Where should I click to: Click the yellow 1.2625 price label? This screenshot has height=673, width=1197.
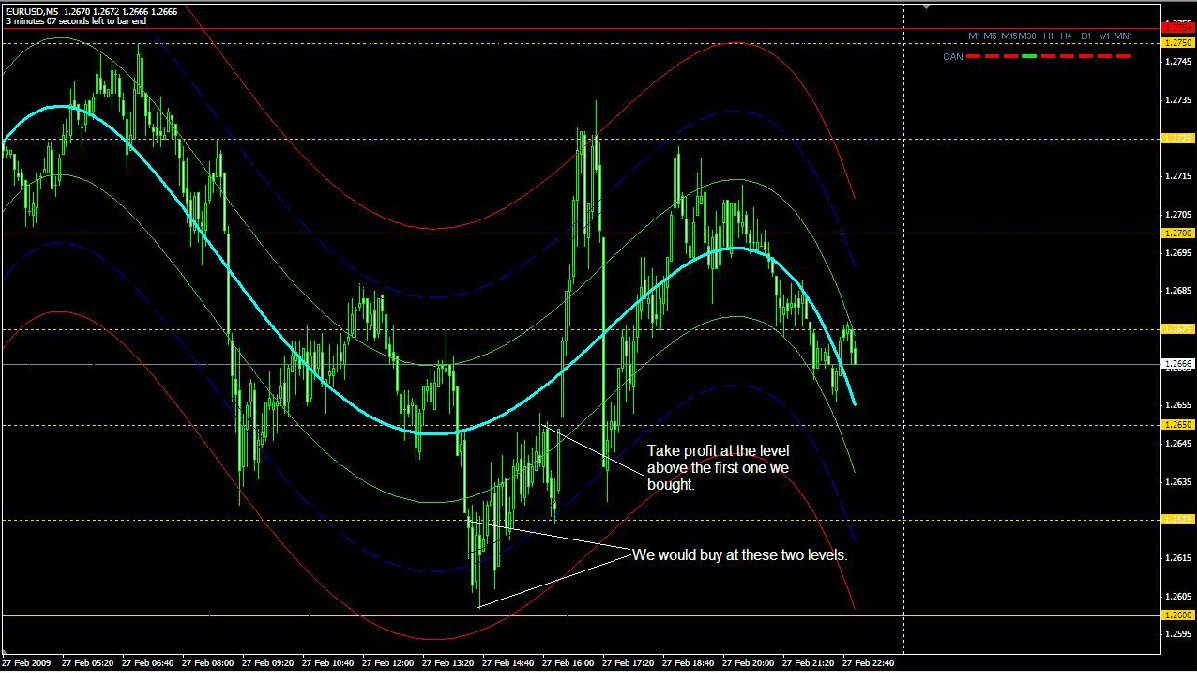click(x=1178, y=520)
